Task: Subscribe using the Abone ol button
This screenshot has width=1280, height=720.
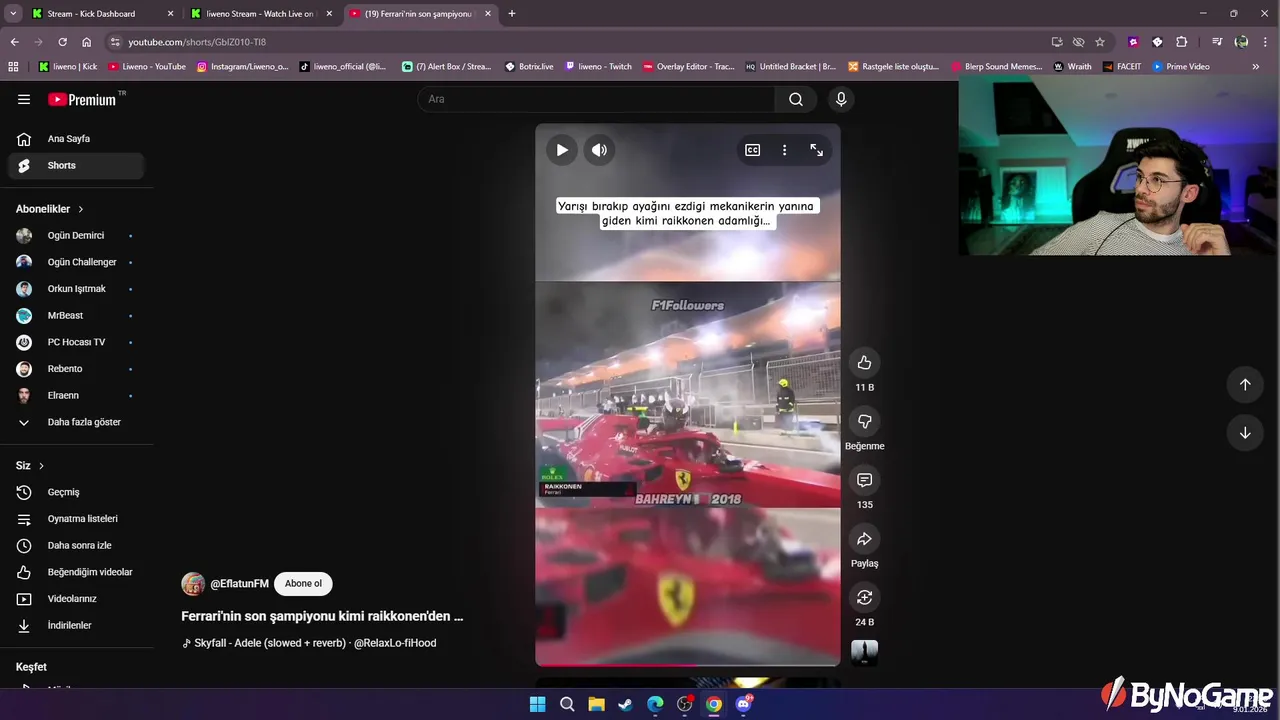Action: click(303, 584)
